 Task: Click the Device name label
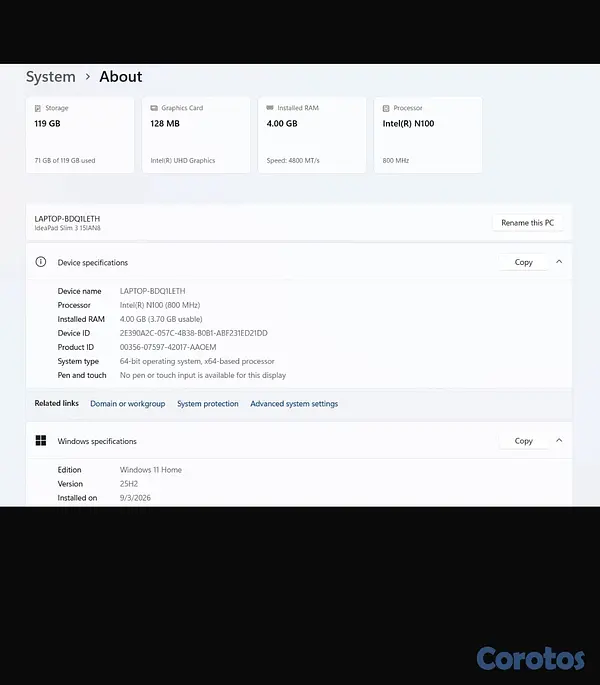[x=80, y=291]
